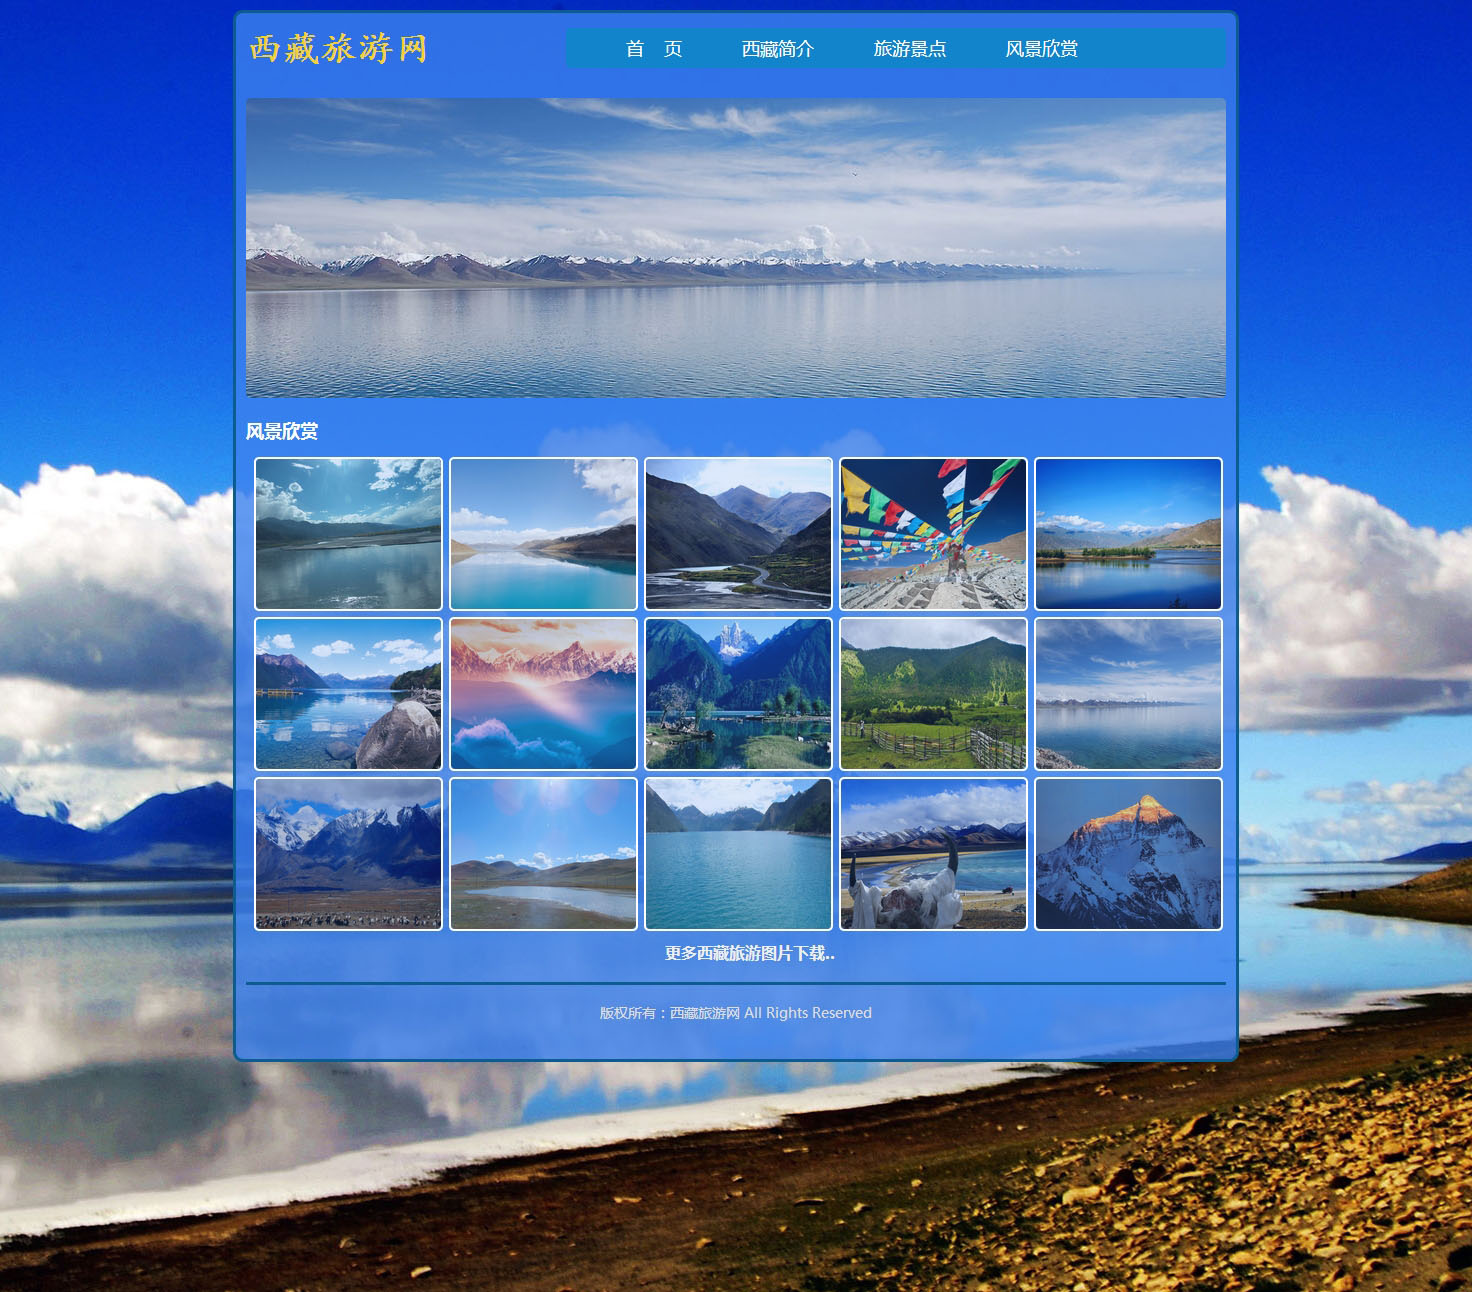Open the yak skull by lake thumbnail
This screenshot has height=1292, width=1472.
[x=933, y=854]
